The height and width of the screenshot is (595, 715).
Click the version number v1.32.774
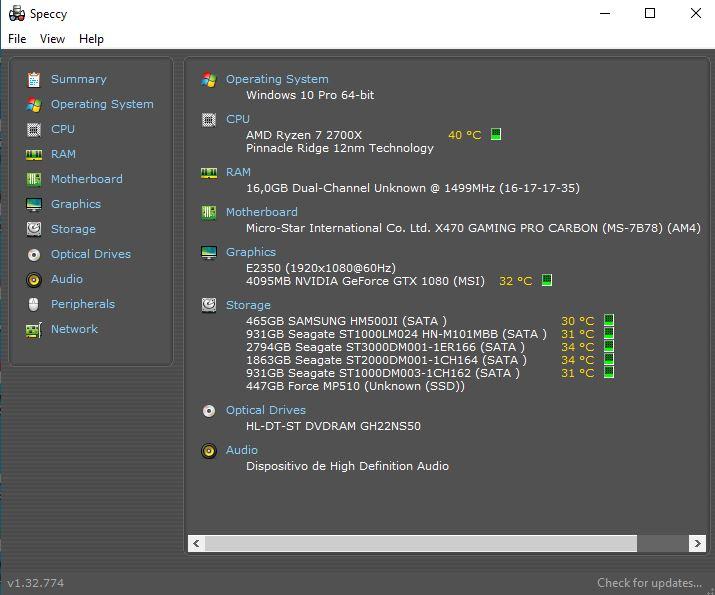(36, 583)
